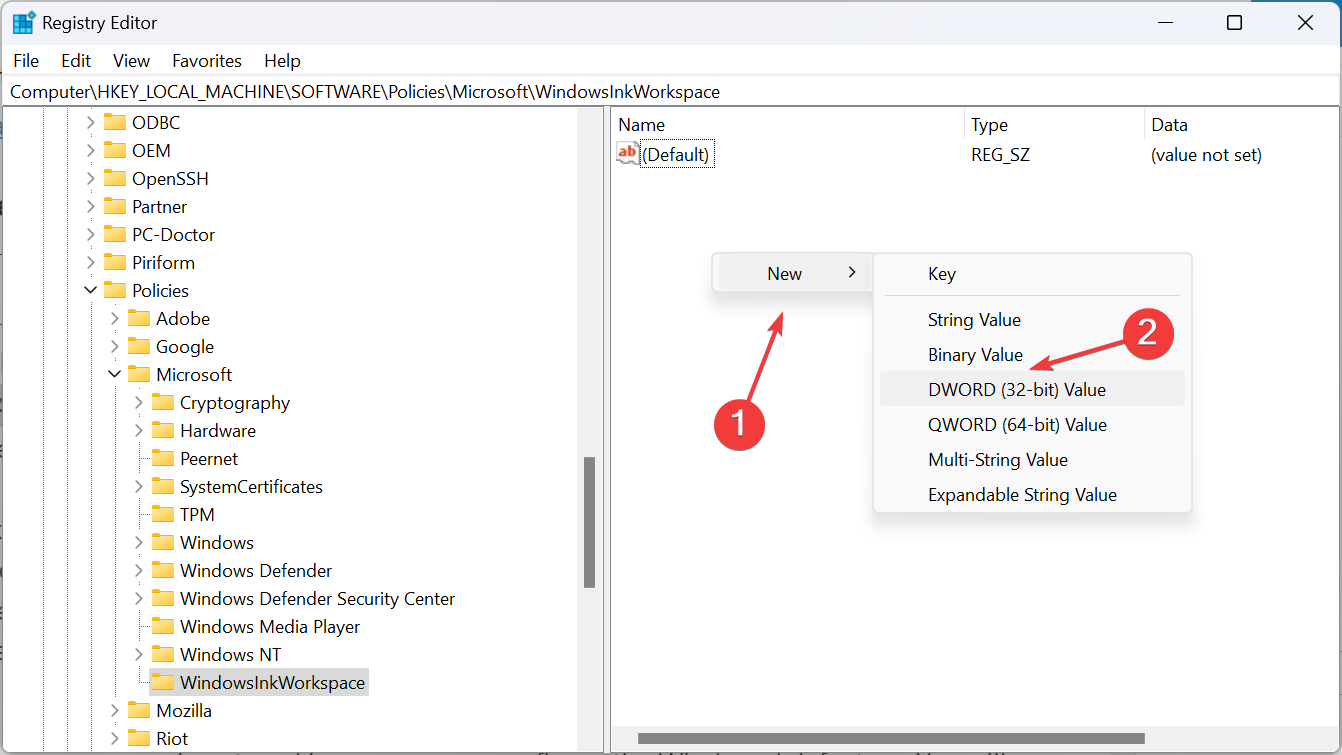Image resolution: width=1342 pixels, height=755 pixels.
Task: Click the Partner folder icon
Action: 115,207
